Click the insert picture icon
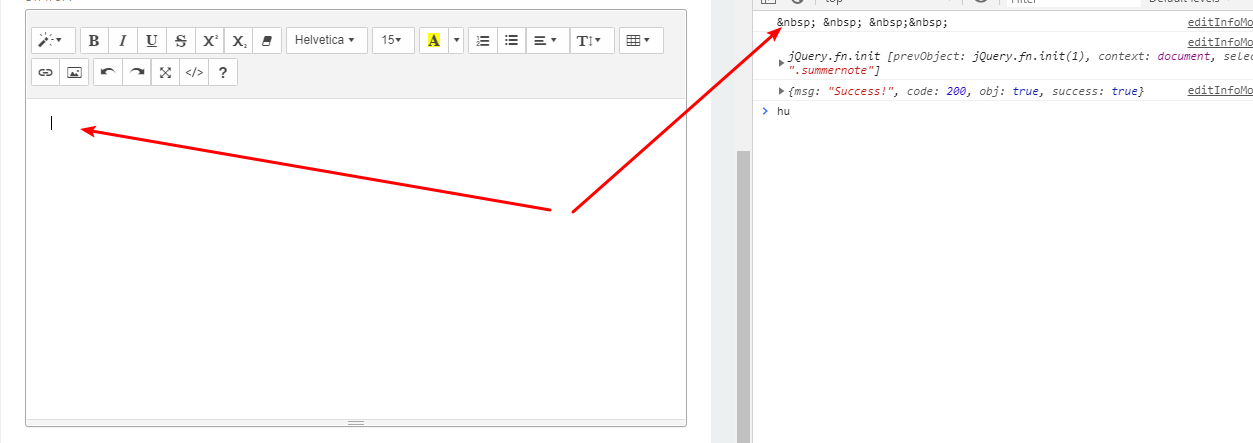 tap(74, 72)
